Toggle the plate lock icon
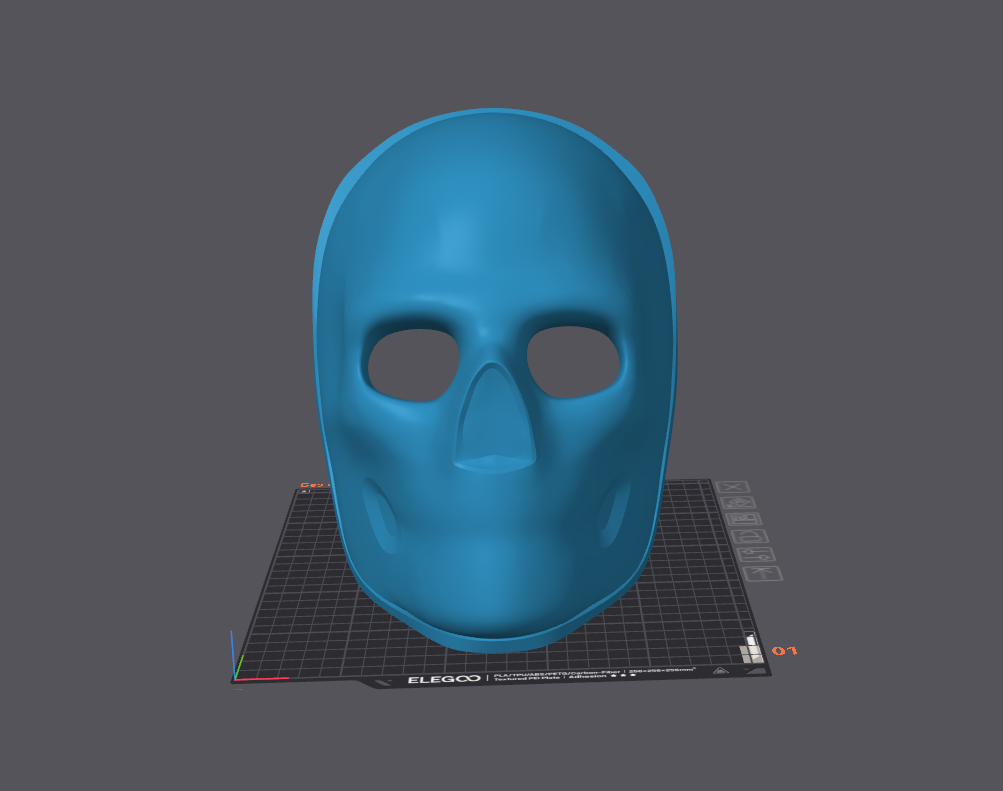 click(752, 537)
